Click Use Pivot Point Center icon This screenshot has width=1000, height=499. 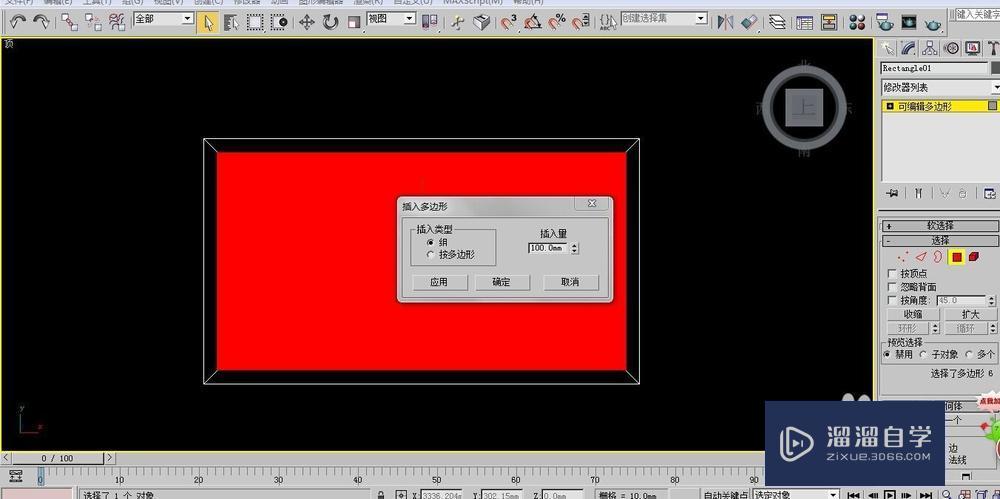(432, 22)
